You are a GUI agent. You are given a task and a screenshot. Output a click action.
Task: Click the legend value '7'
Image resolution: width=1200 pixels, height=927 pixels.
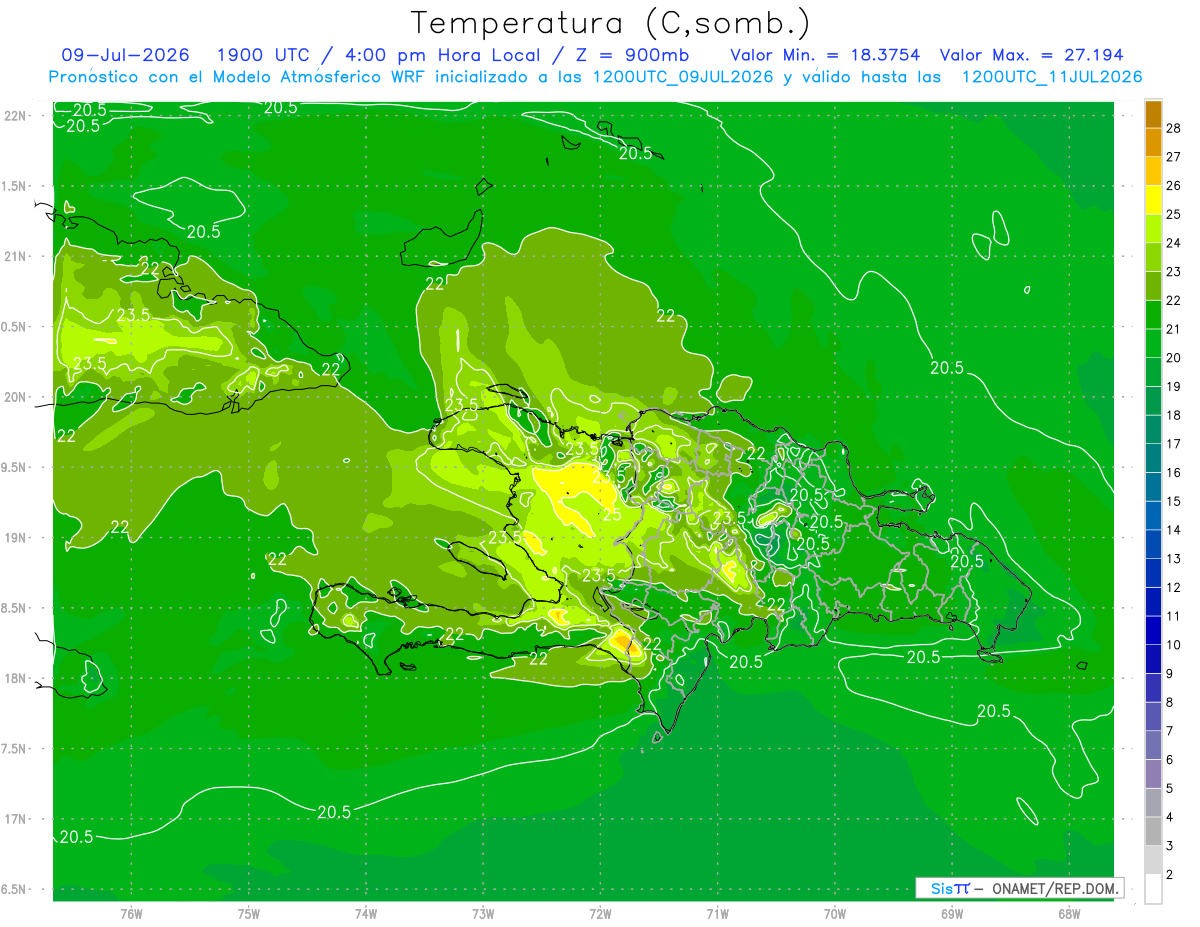point(1170,732)
